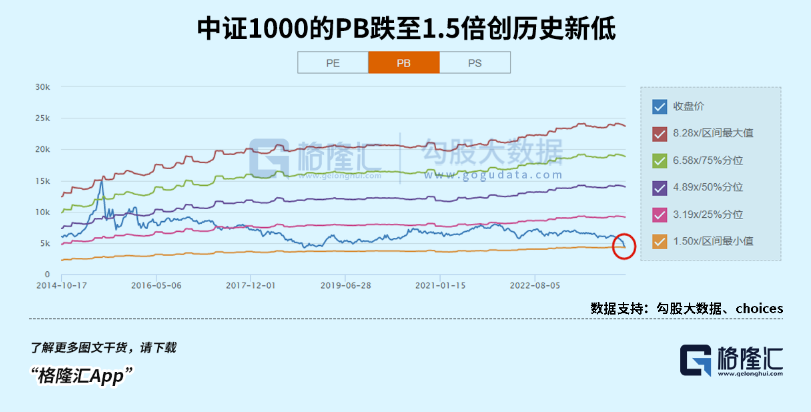
Task: Click the 2014-10-17 date on x-axis
Action: pyautogui.click(x=62, y=284)
